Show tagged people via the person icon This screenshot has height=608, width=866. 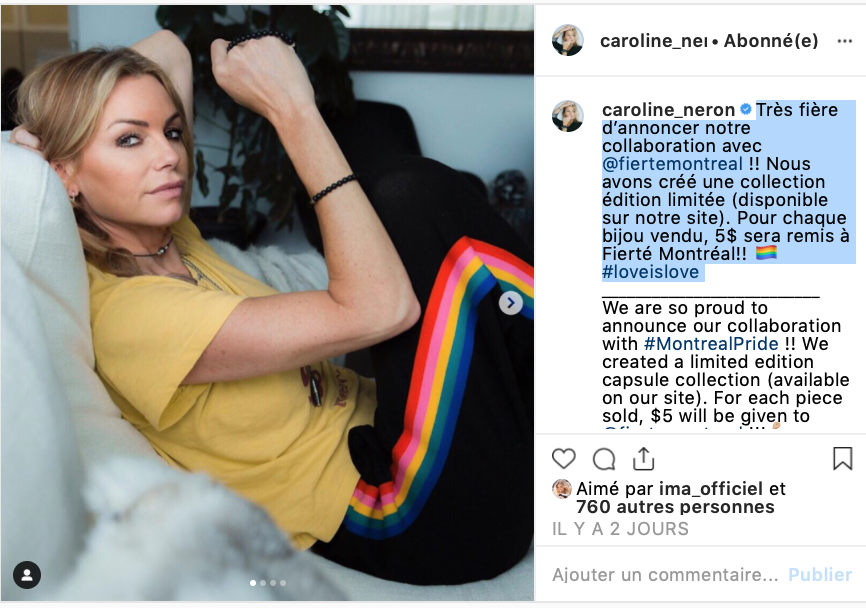coord(27,575)
